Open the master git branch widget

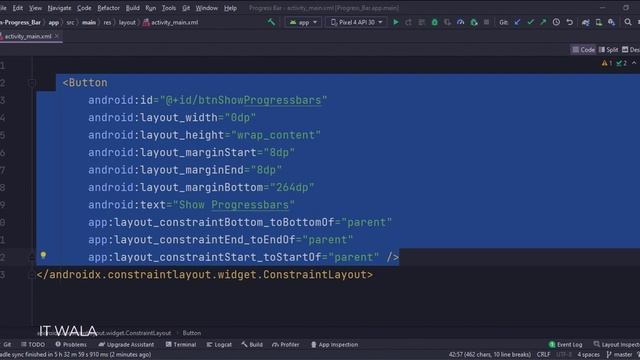(x=620, y=355)
